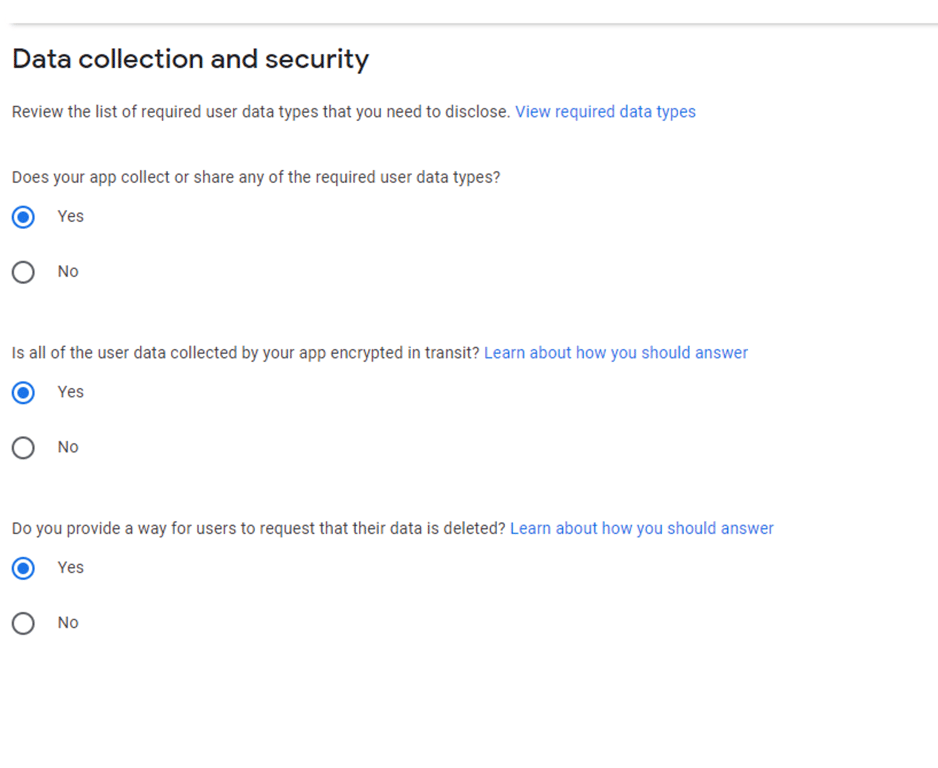The image size is (938, 768).
Task: Click the collect or share question text
Action: (256, 177)
